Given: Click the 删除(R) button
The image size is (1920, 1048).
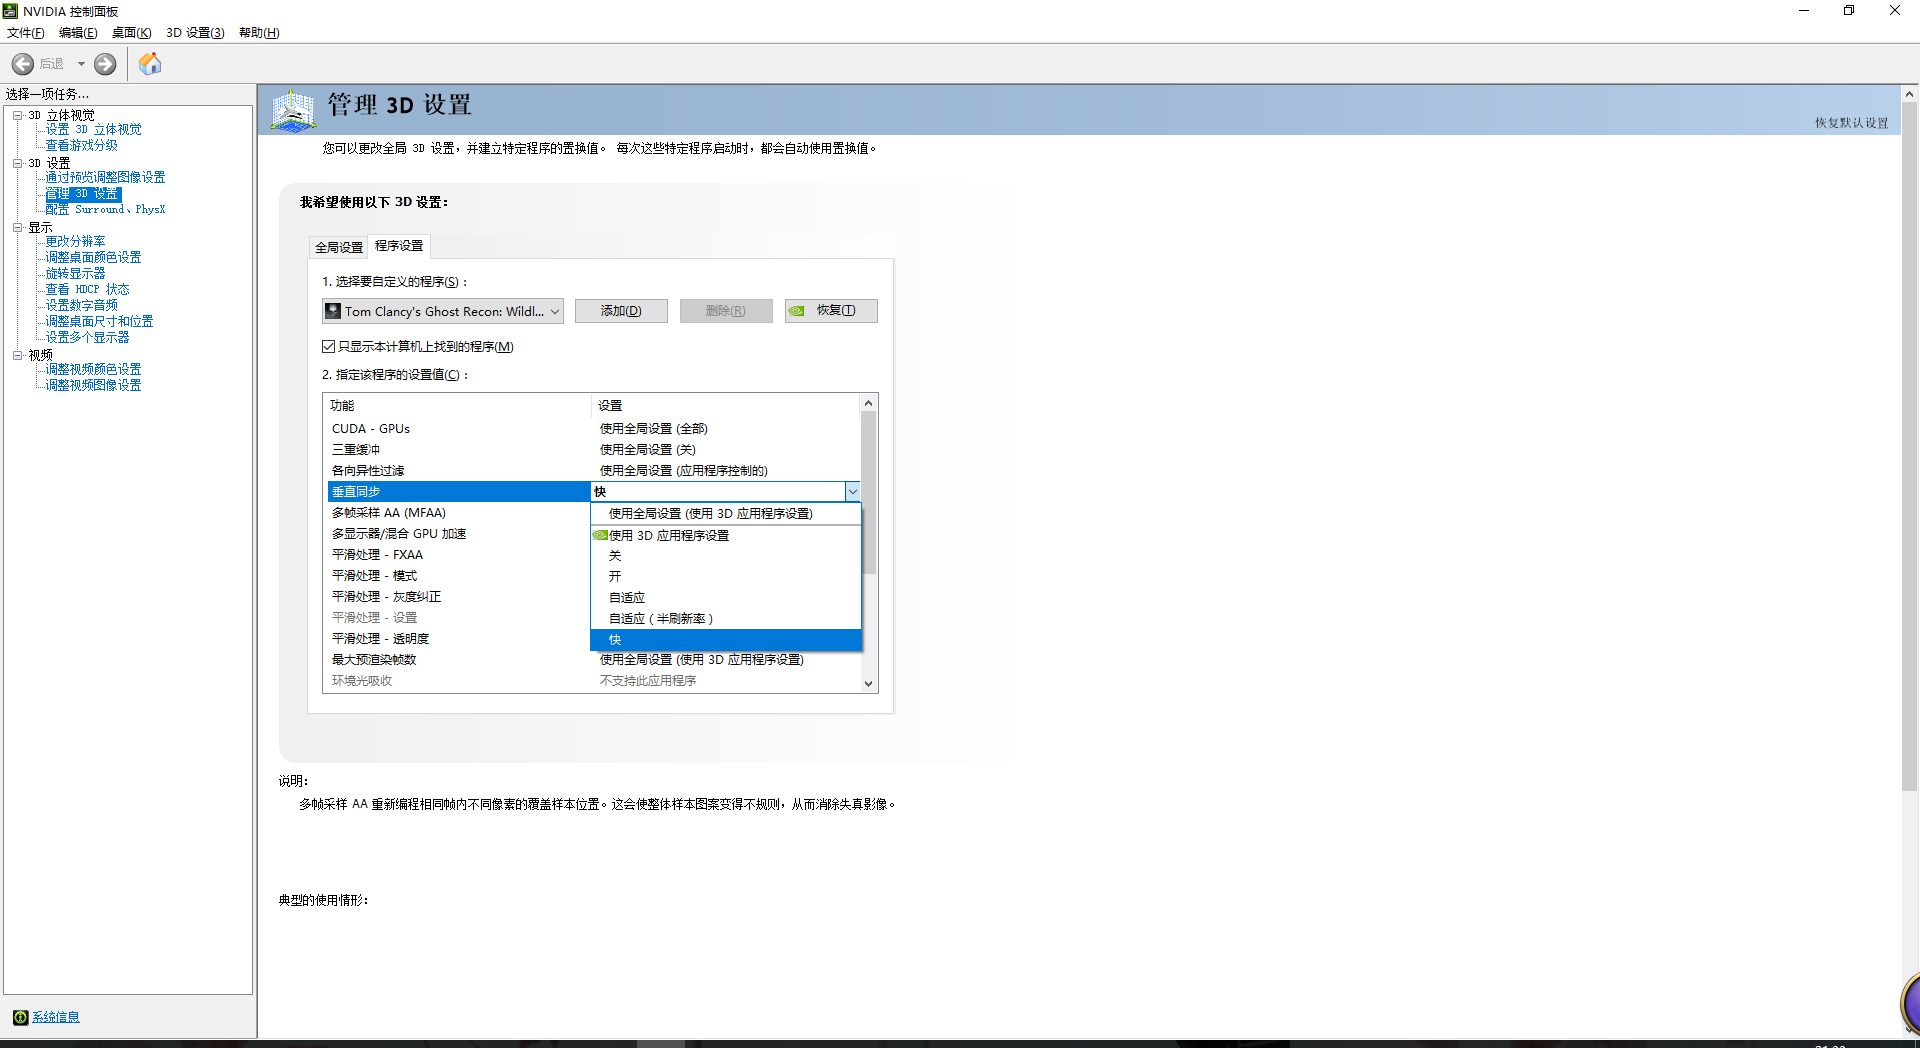Looking at the screenshot, I should pos(726,311).
